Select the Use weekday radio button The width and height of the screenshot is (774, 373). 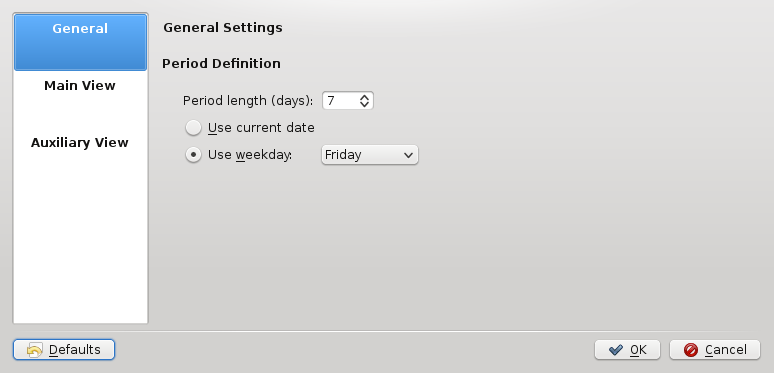[x=194, y=154]
